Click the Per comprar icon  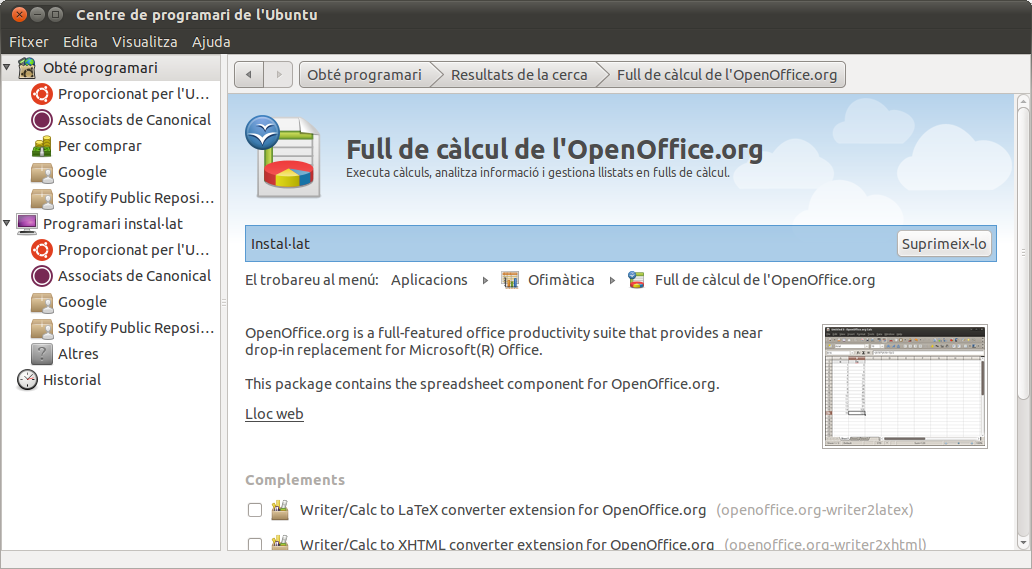tap(42, 146)
